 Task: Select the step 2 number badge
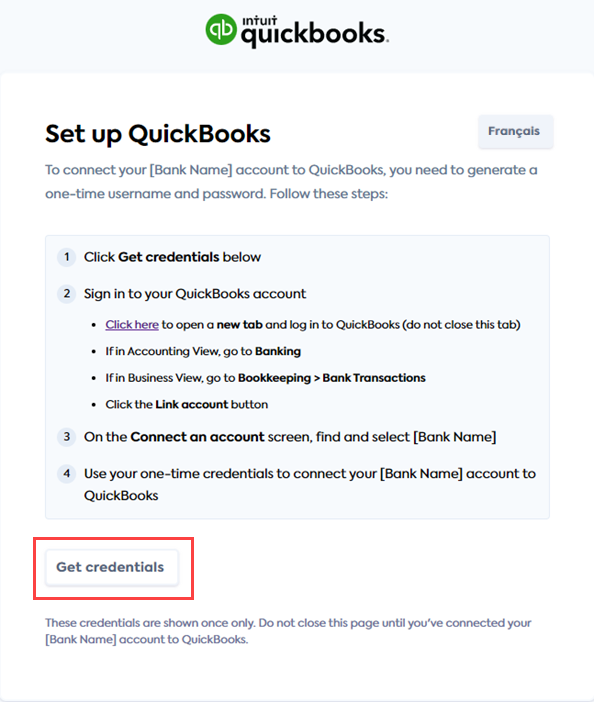(67, 294)
